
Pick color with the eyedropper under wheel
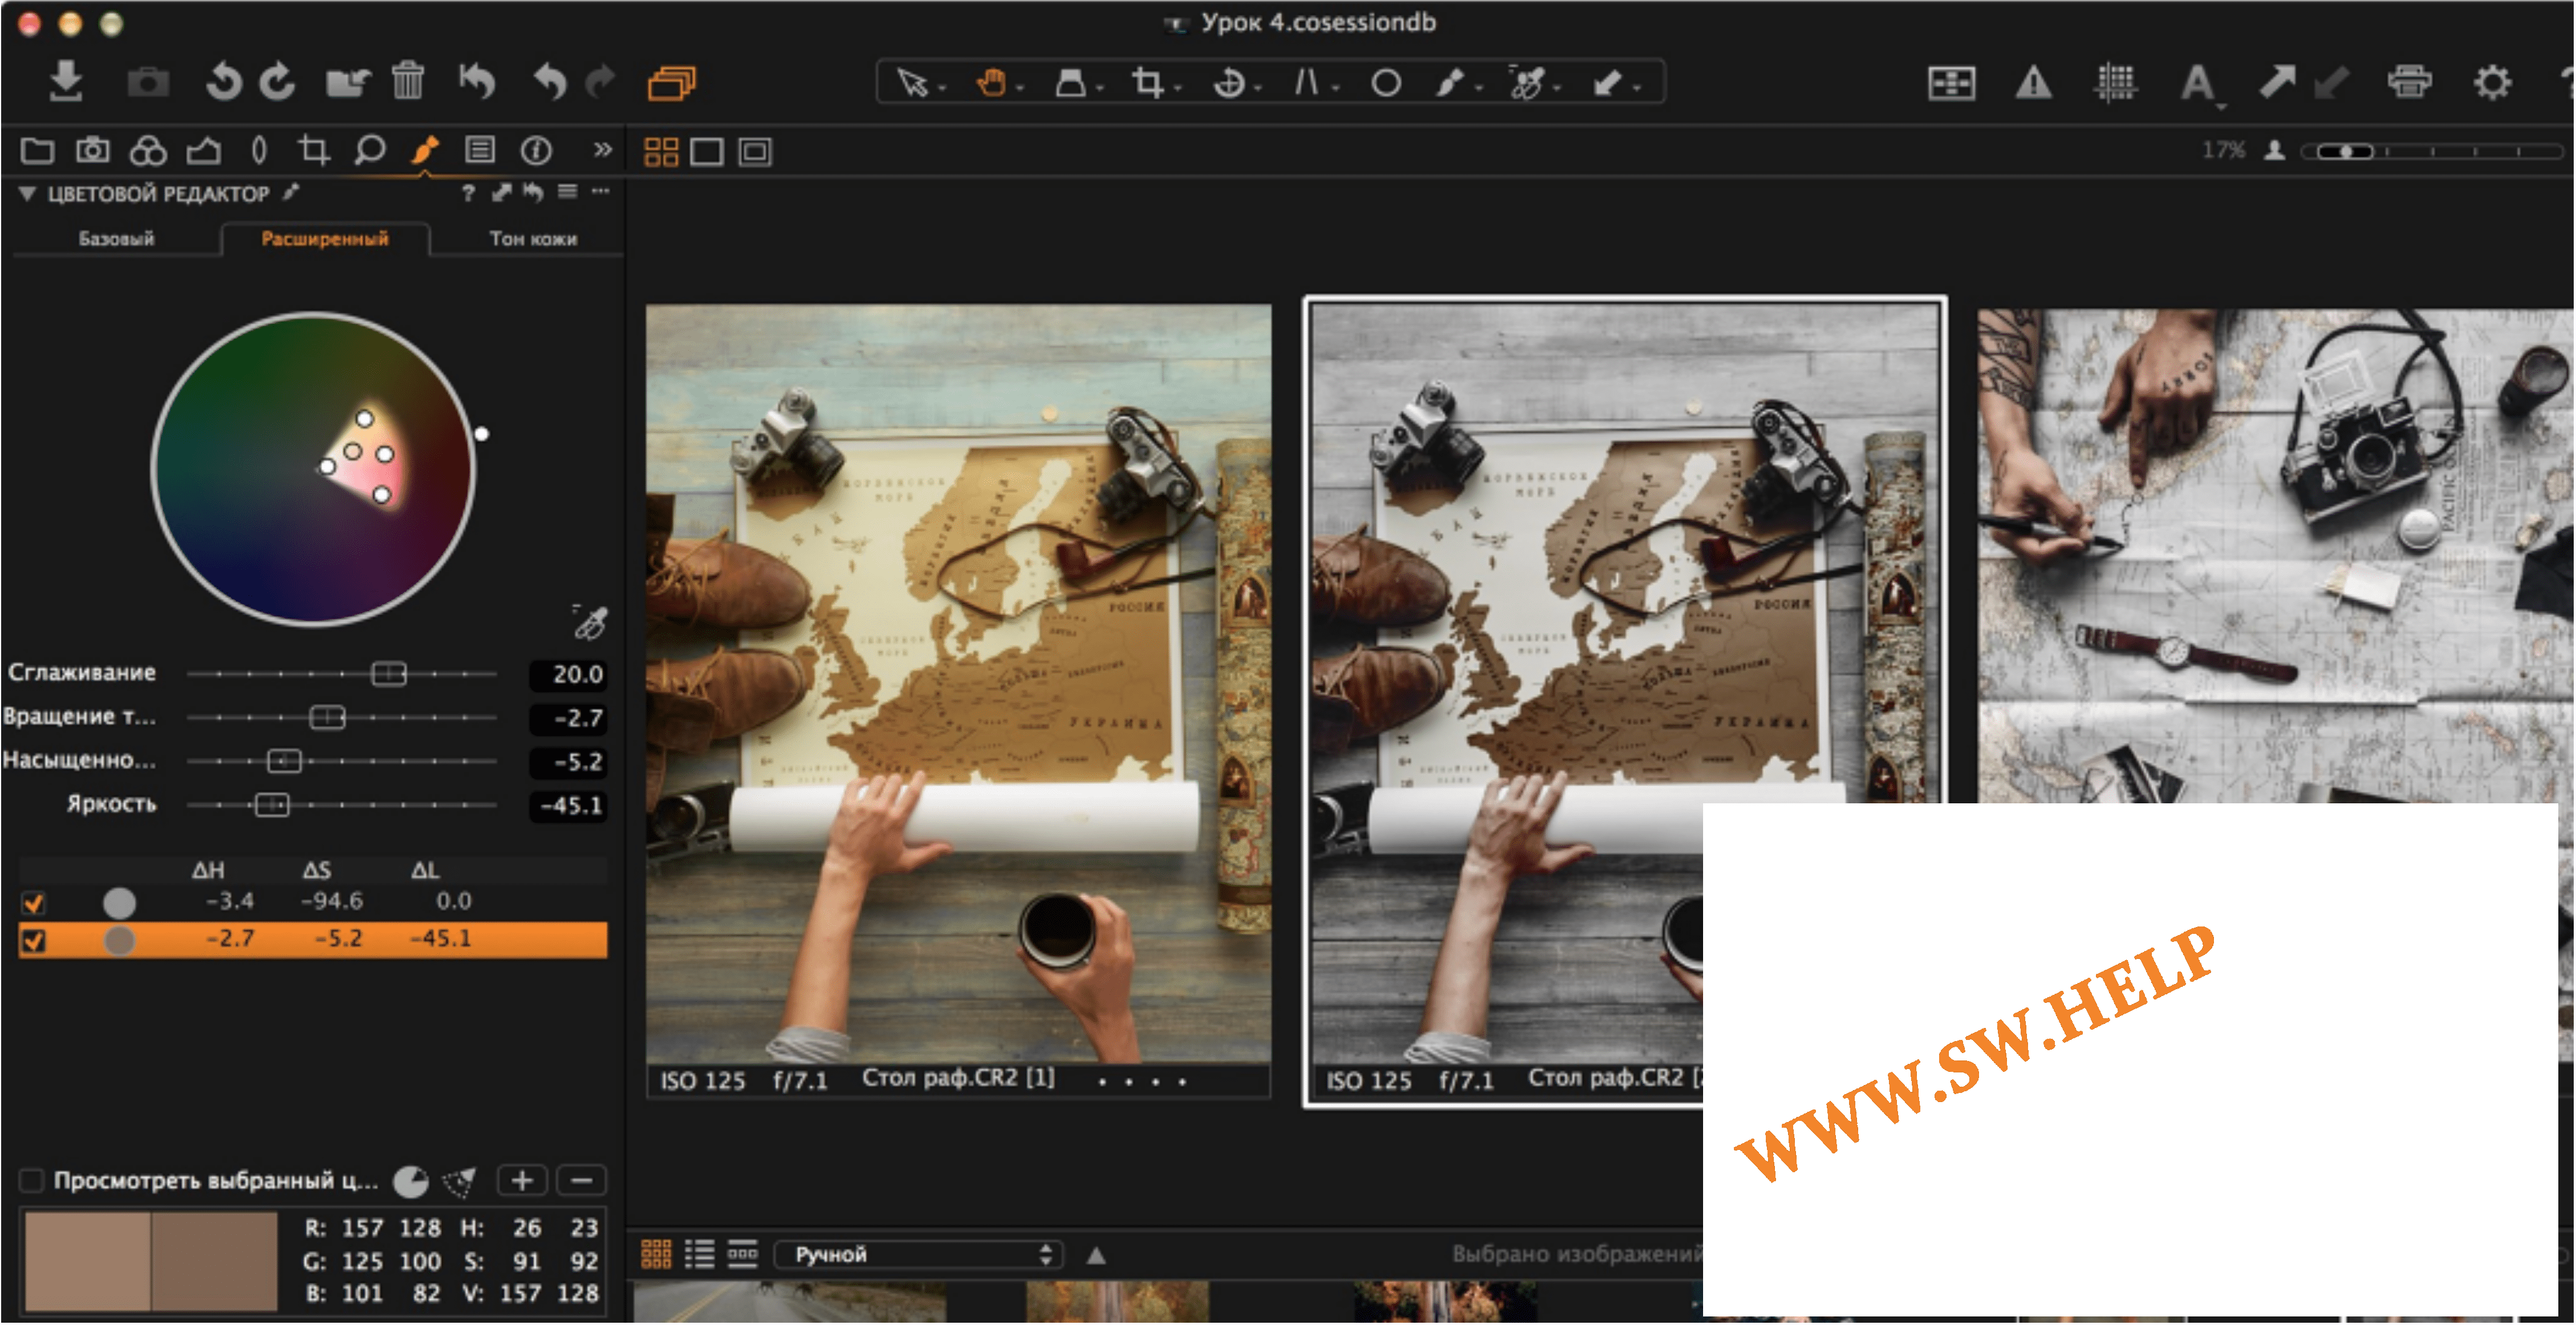(x=590, y=623)
